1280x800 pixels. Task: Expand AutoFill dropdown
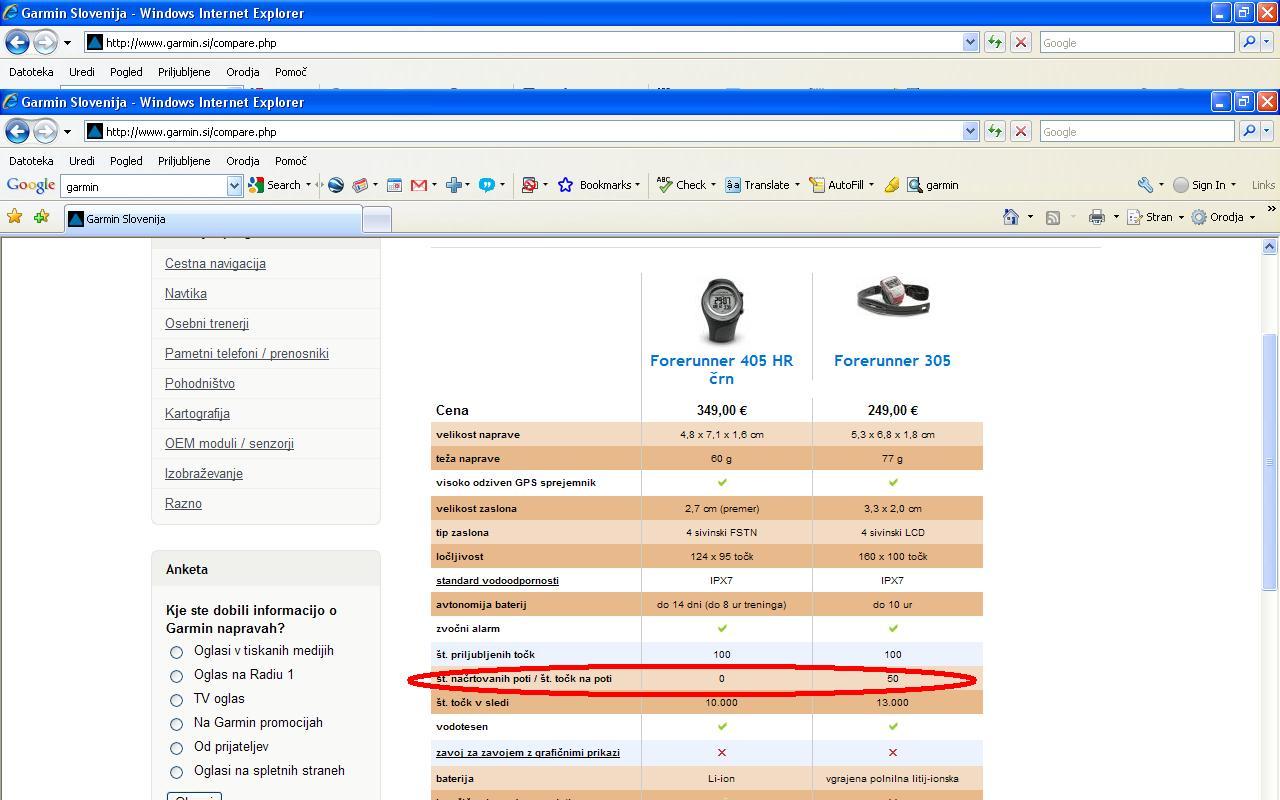pos(871,185)
